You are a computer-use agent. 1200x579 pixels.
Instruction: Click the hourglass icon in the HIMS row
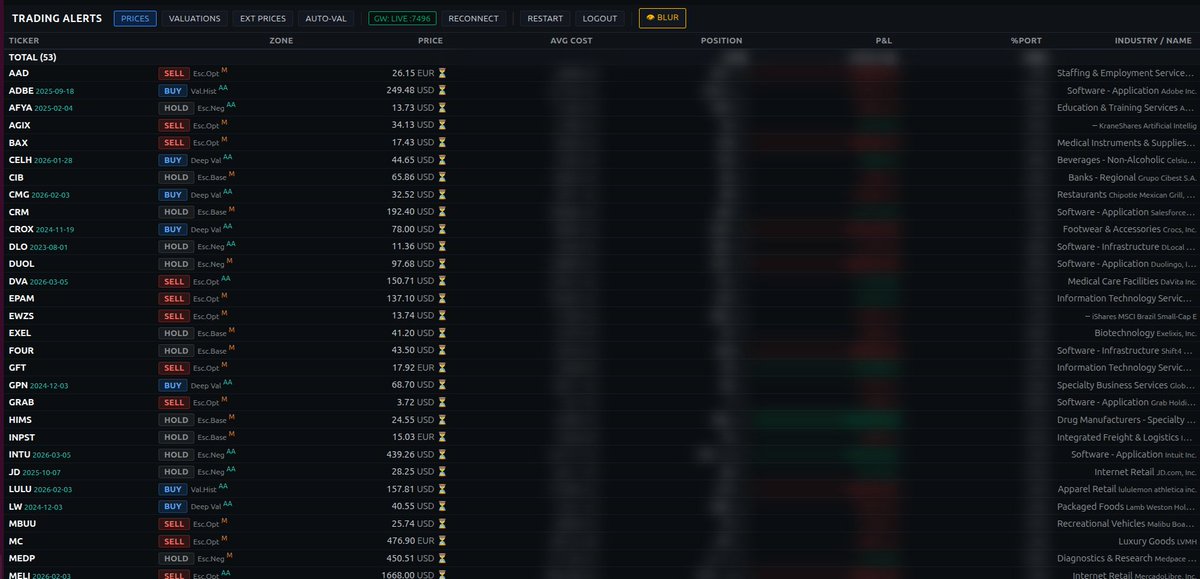pyautogui.click(x=442, y=420)
